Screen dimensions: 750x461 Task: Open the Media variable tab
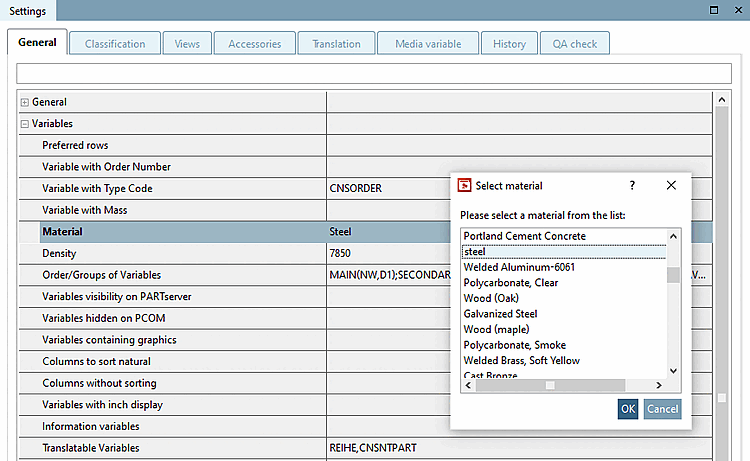428,44
